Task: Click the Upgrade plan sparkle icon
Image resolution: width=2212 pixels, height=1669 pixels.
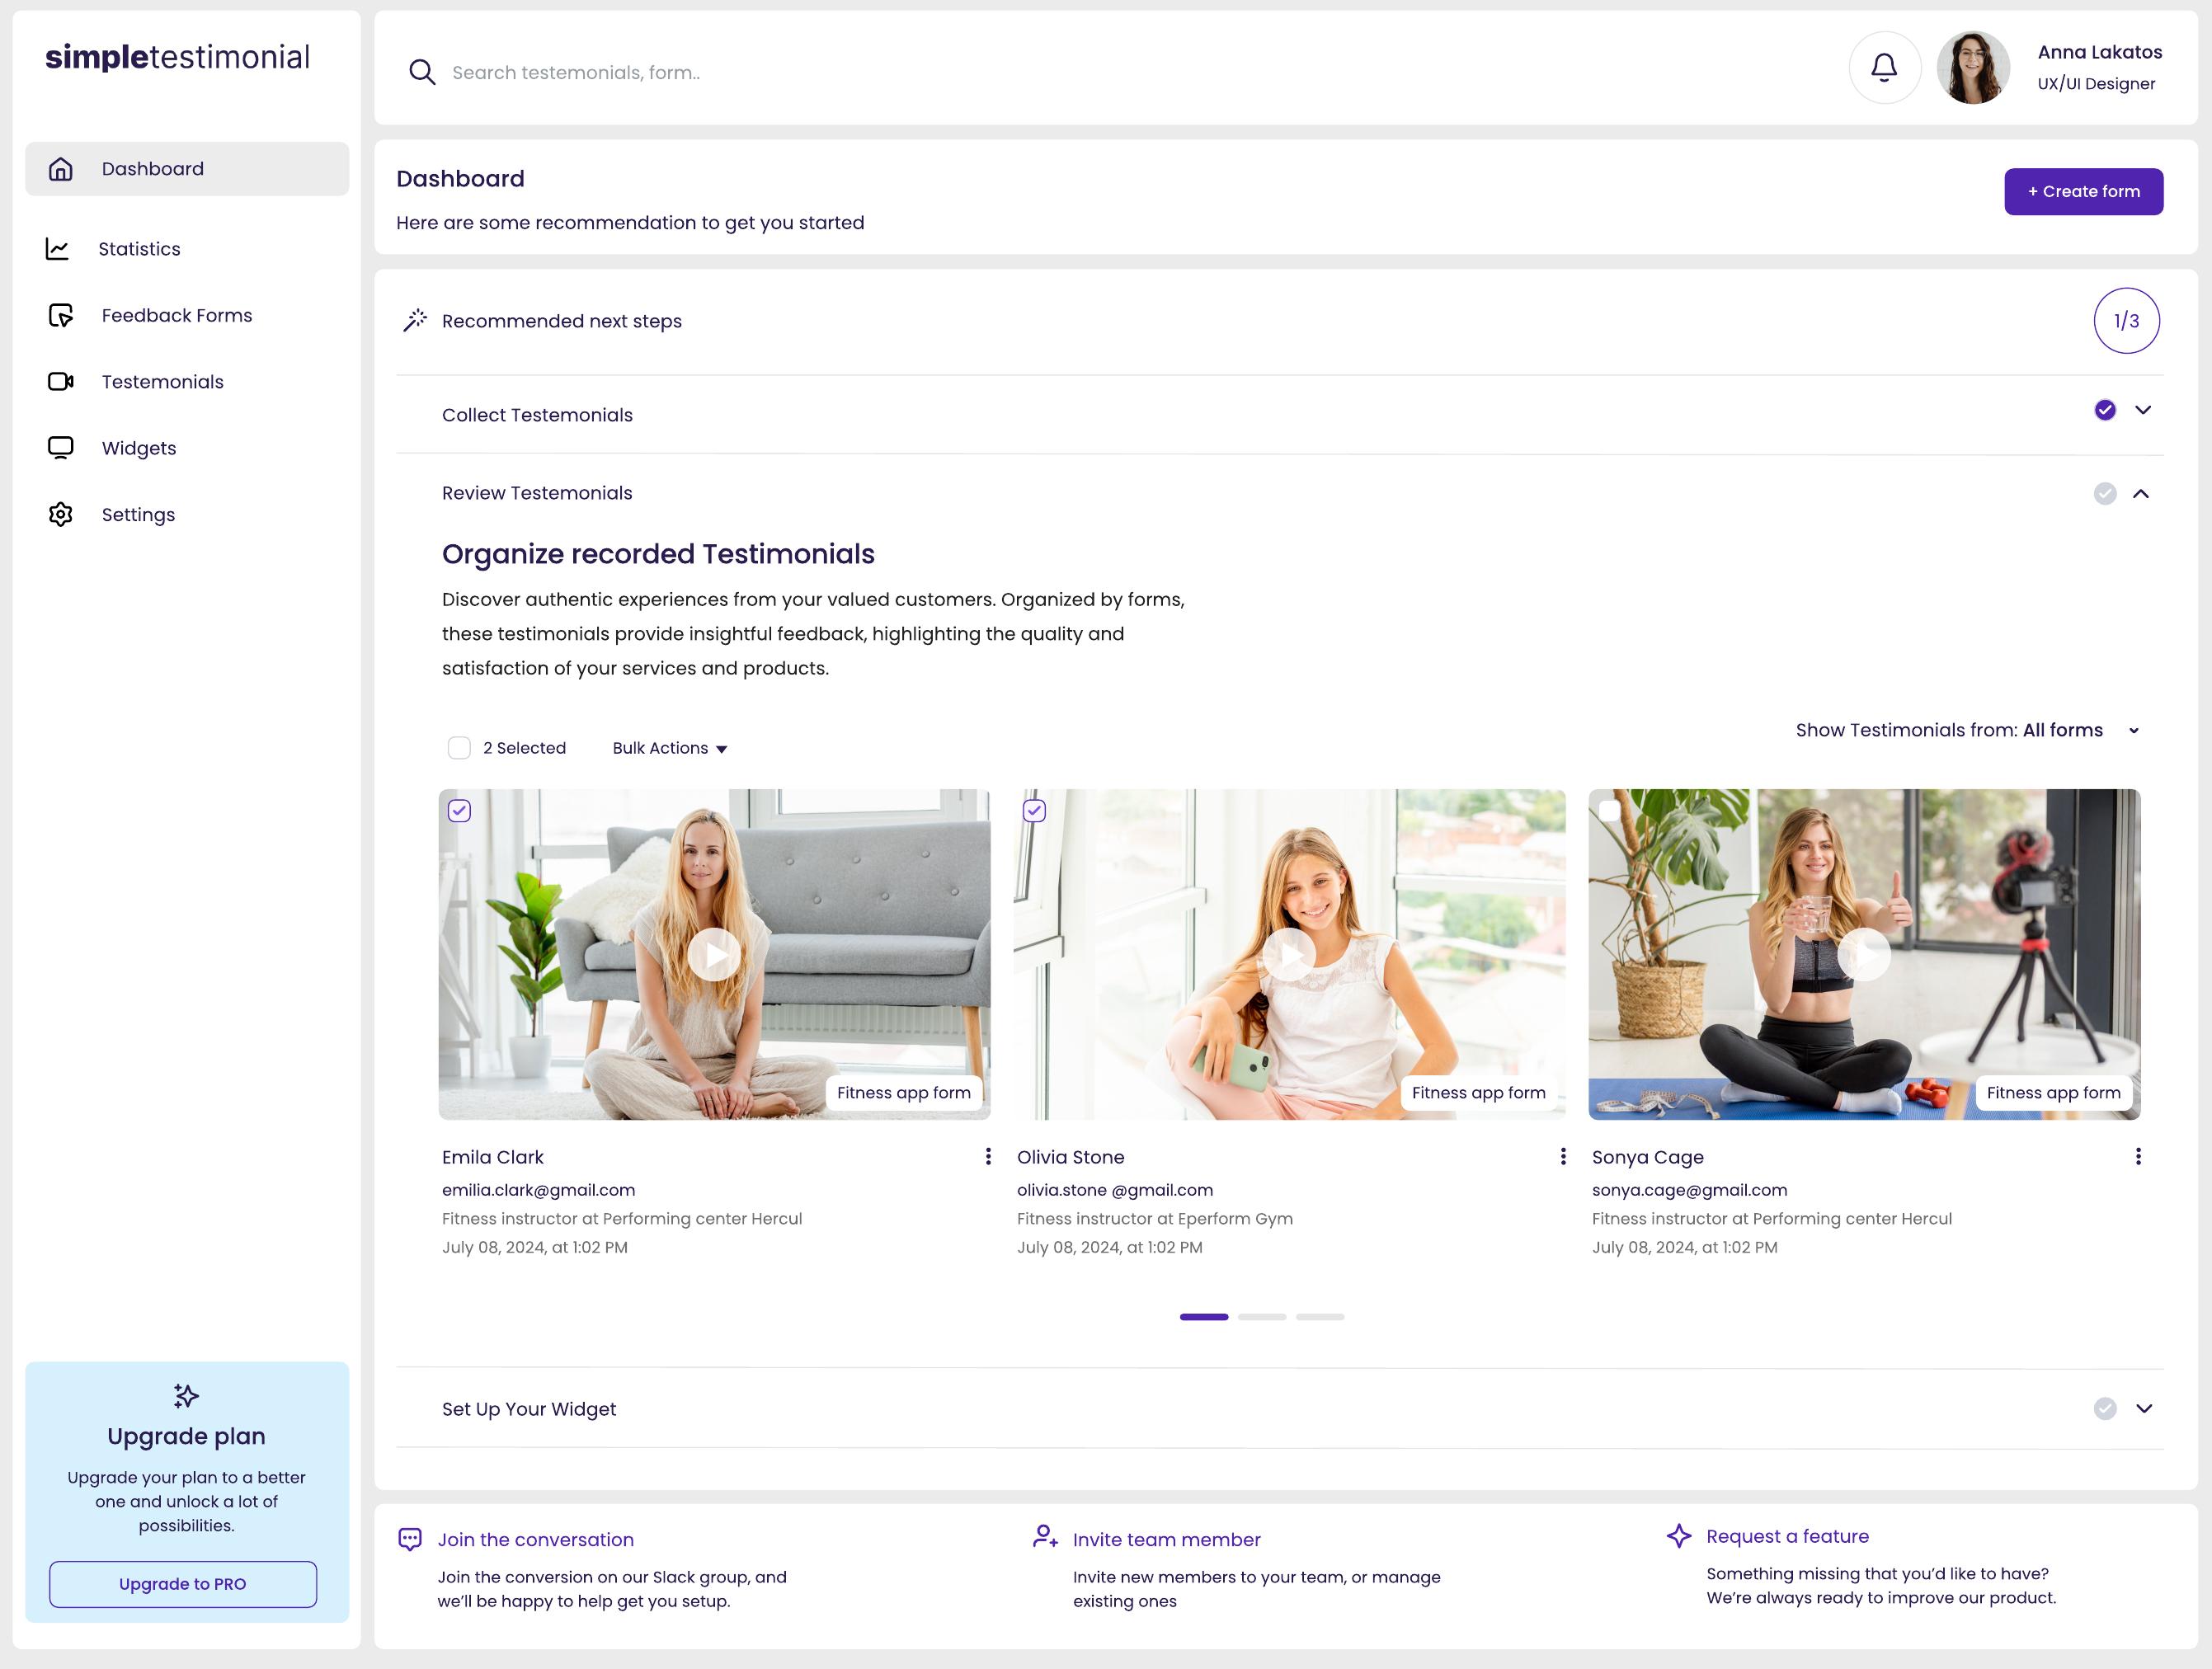Action: pos(186,1396)
